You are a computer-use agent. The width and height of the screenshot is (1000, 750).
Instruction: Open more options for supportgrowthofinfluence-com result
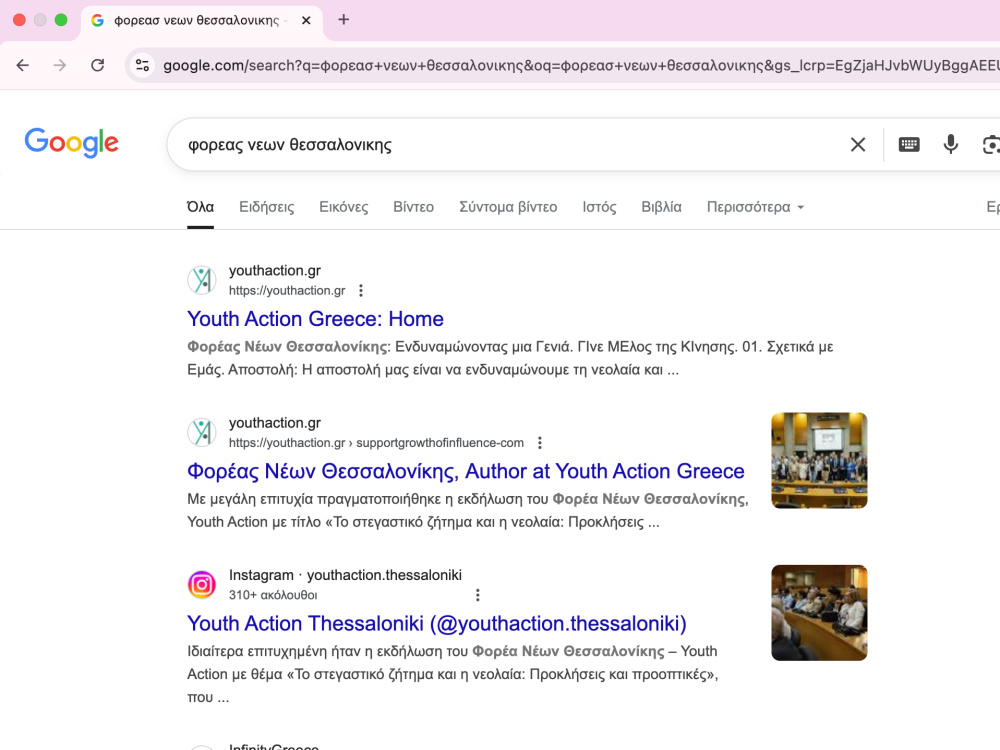540,443
